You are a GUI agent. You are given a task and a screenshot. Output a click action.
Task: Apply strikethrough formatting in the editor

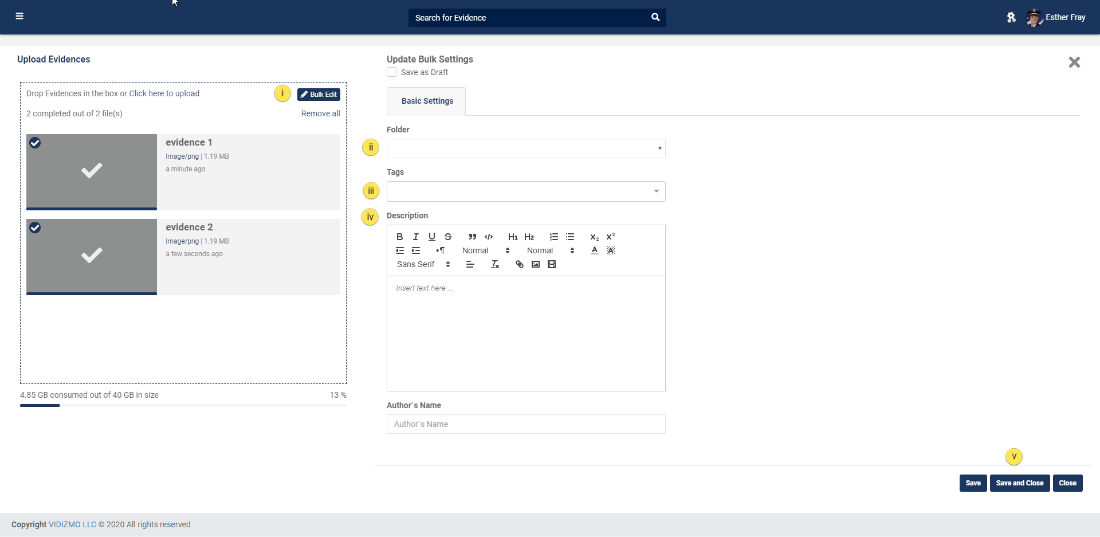pyautogui.click(x=448, y=236)
